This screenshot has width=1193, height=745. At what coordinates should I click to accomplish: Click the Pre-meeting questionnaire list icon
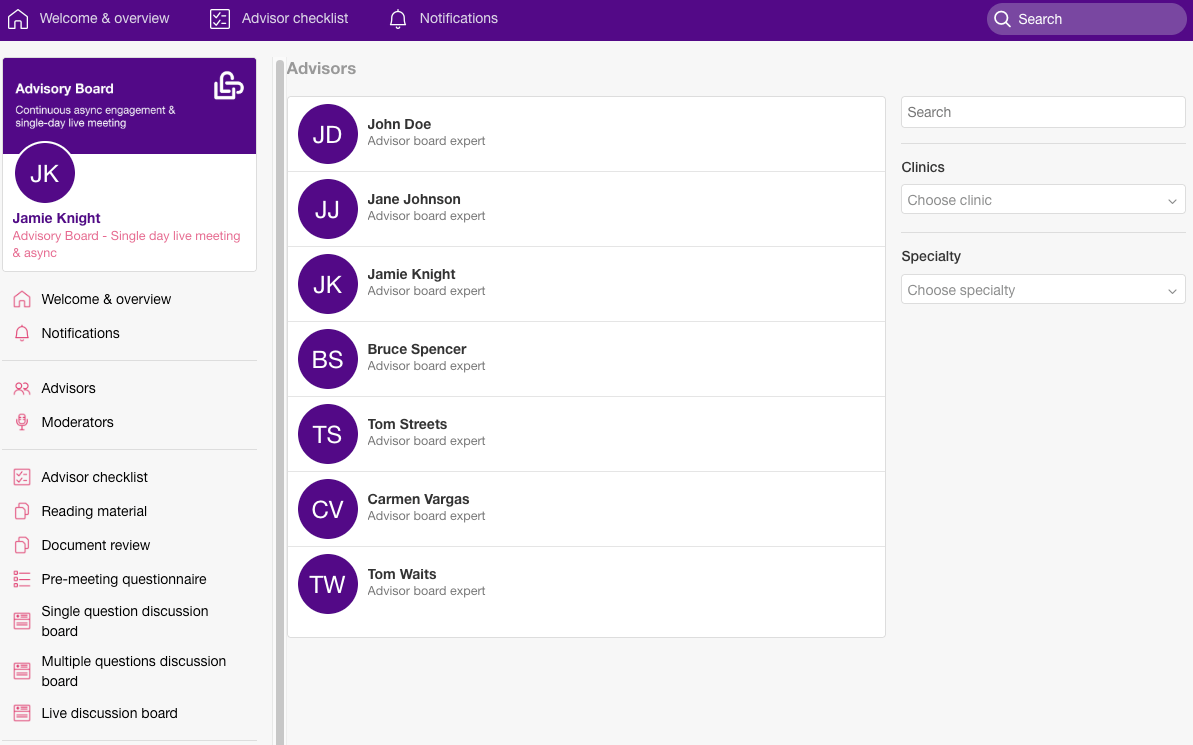[22, 579]
